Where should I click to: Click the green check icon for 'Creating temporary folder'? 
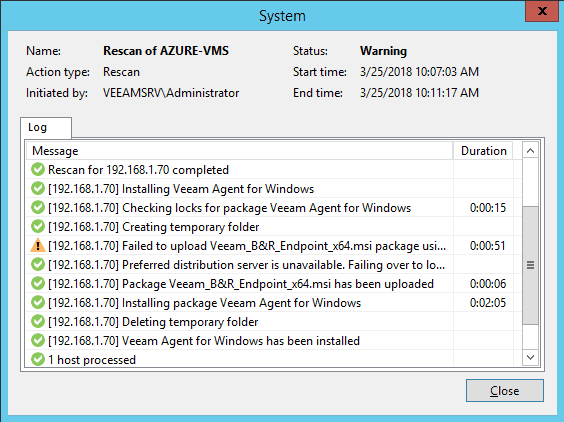coord(38,227)
